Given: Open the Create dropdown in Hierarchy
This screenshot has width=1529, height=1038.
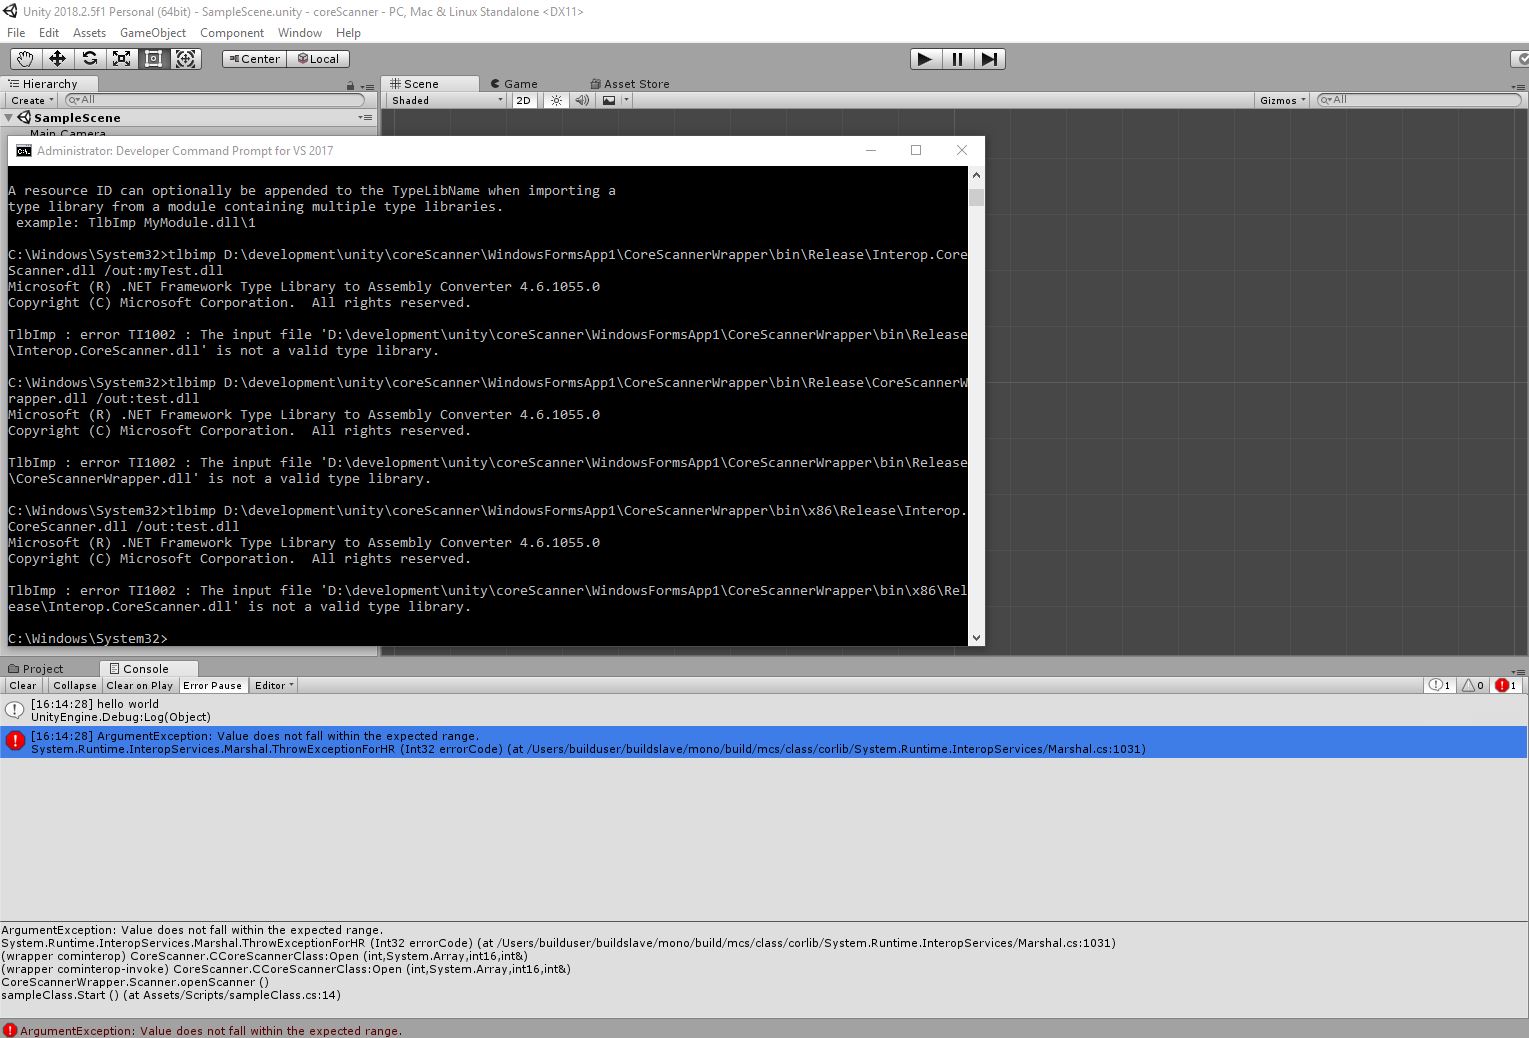Looking at the screenshot, I should pyautogui.click(x=32, y=100).
